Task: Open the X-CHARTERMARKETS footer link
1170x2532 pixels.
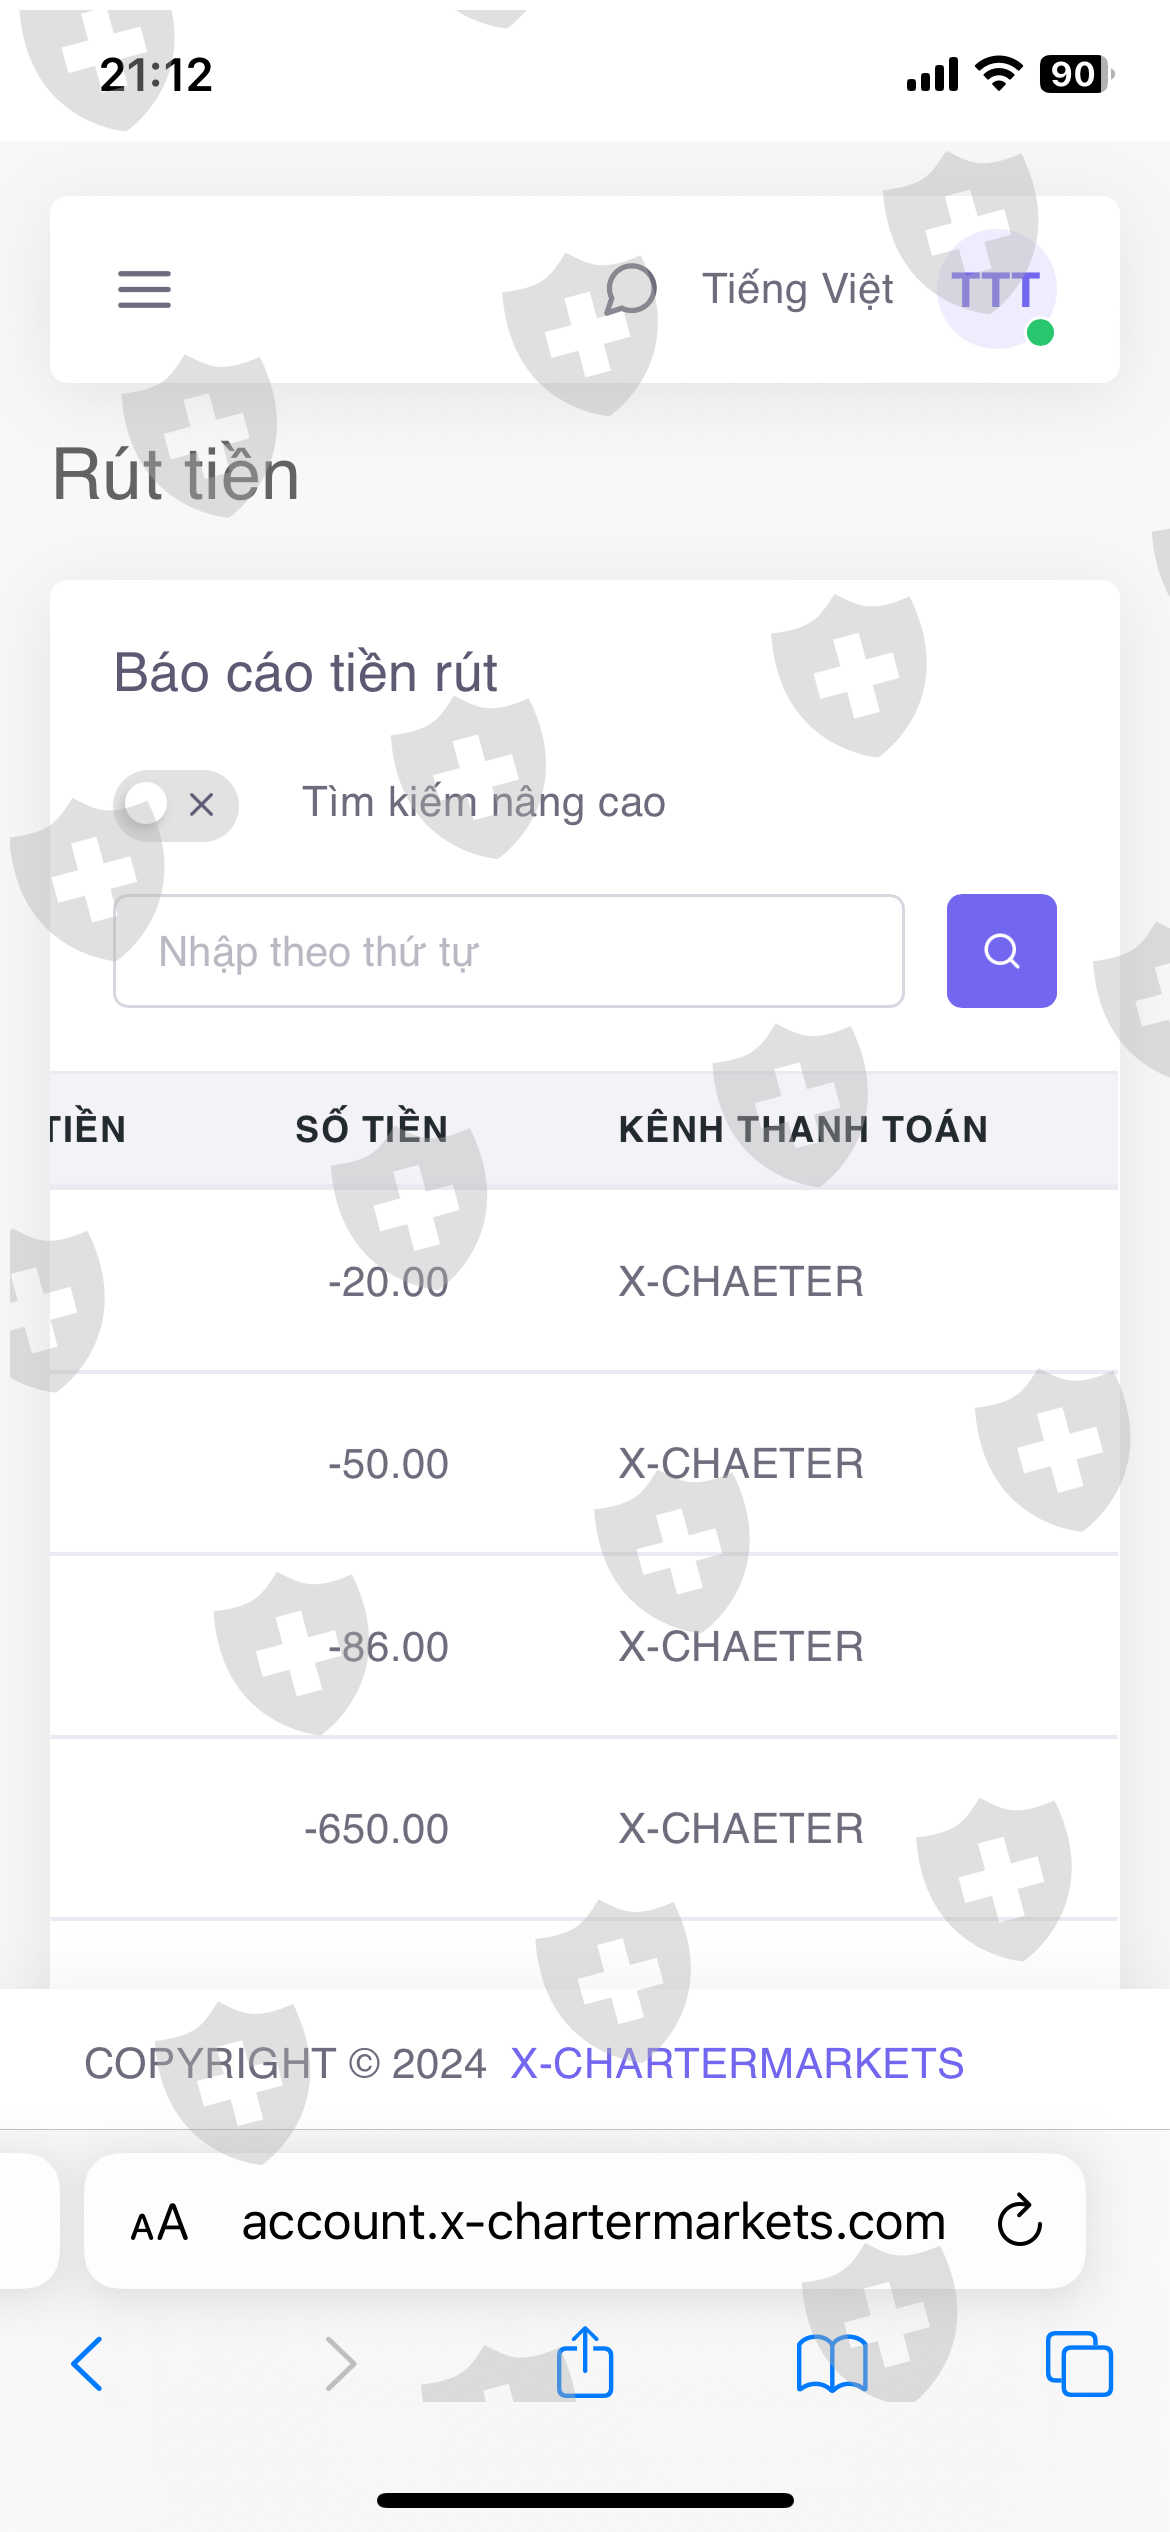Action: [736, 2063]
